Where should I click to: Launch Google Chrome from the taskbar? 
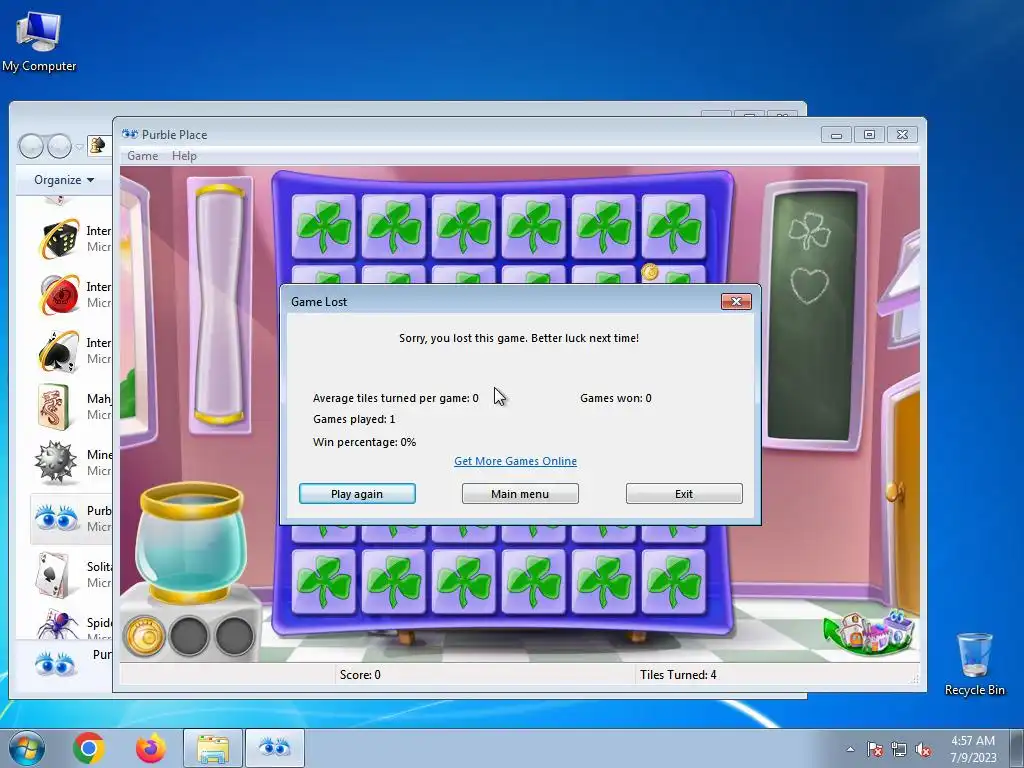(89, 748)
